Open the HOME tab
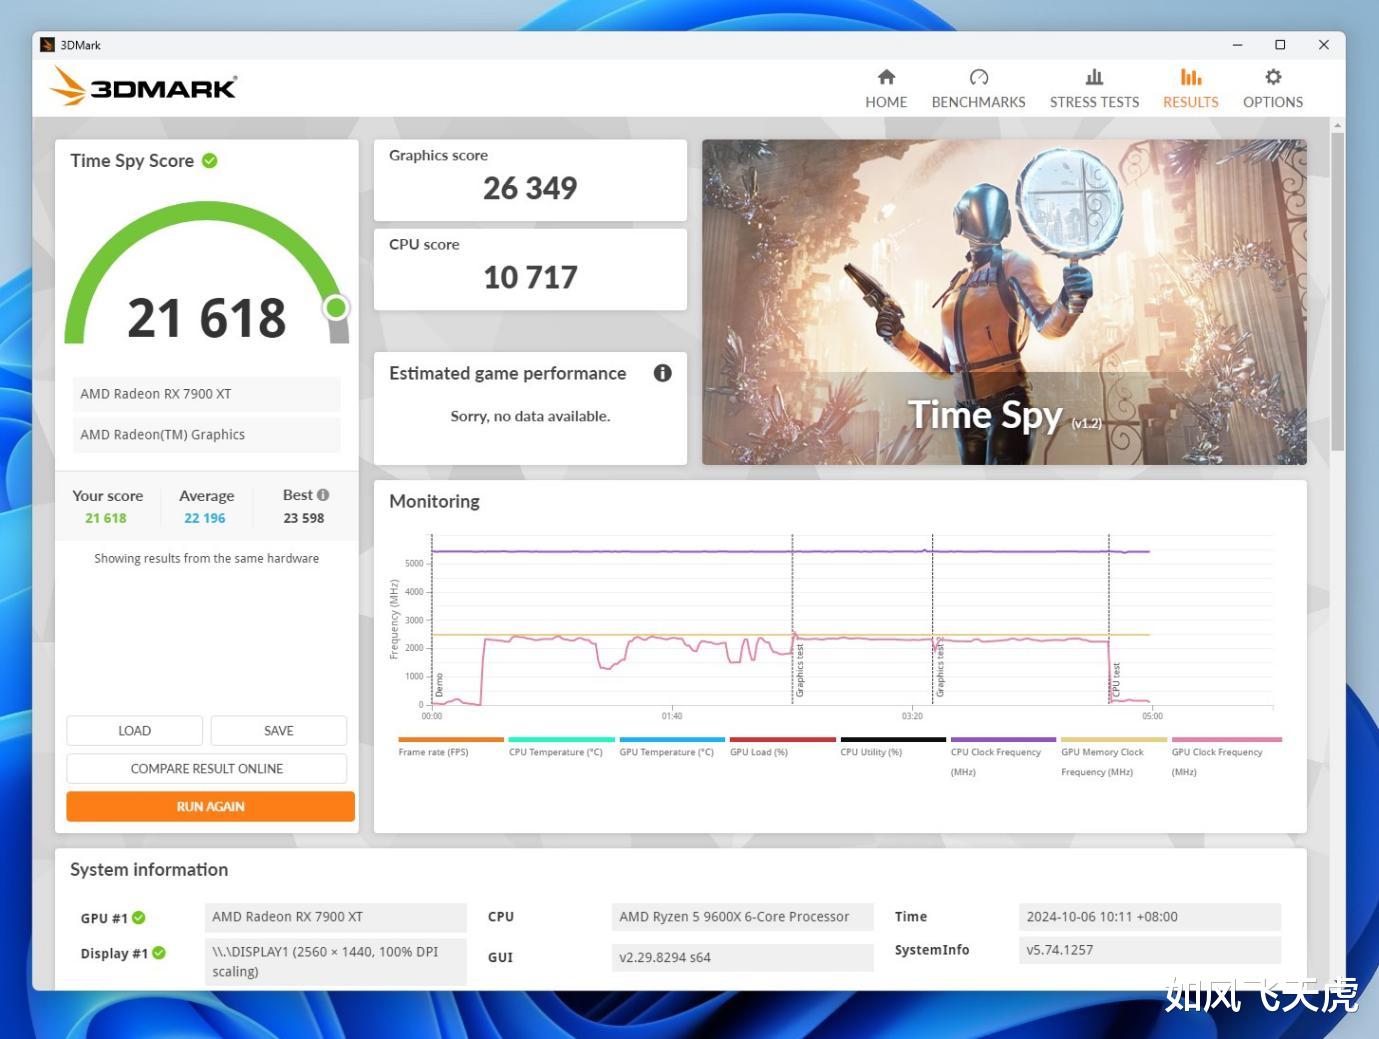The image size is (1379, 1039). 886,89
